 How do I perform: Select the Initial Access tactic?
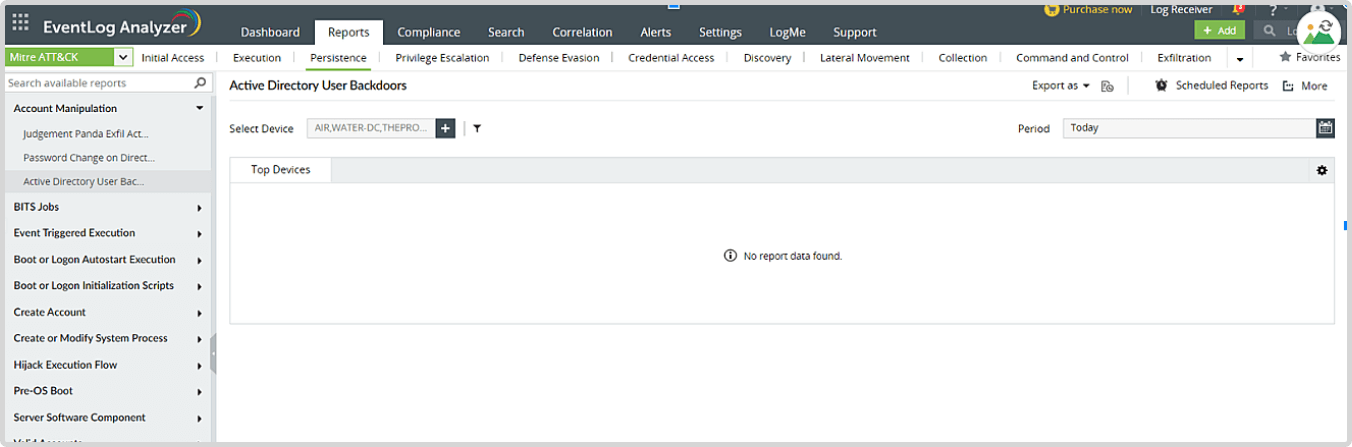pyautogui.click(x=173, y=58)
